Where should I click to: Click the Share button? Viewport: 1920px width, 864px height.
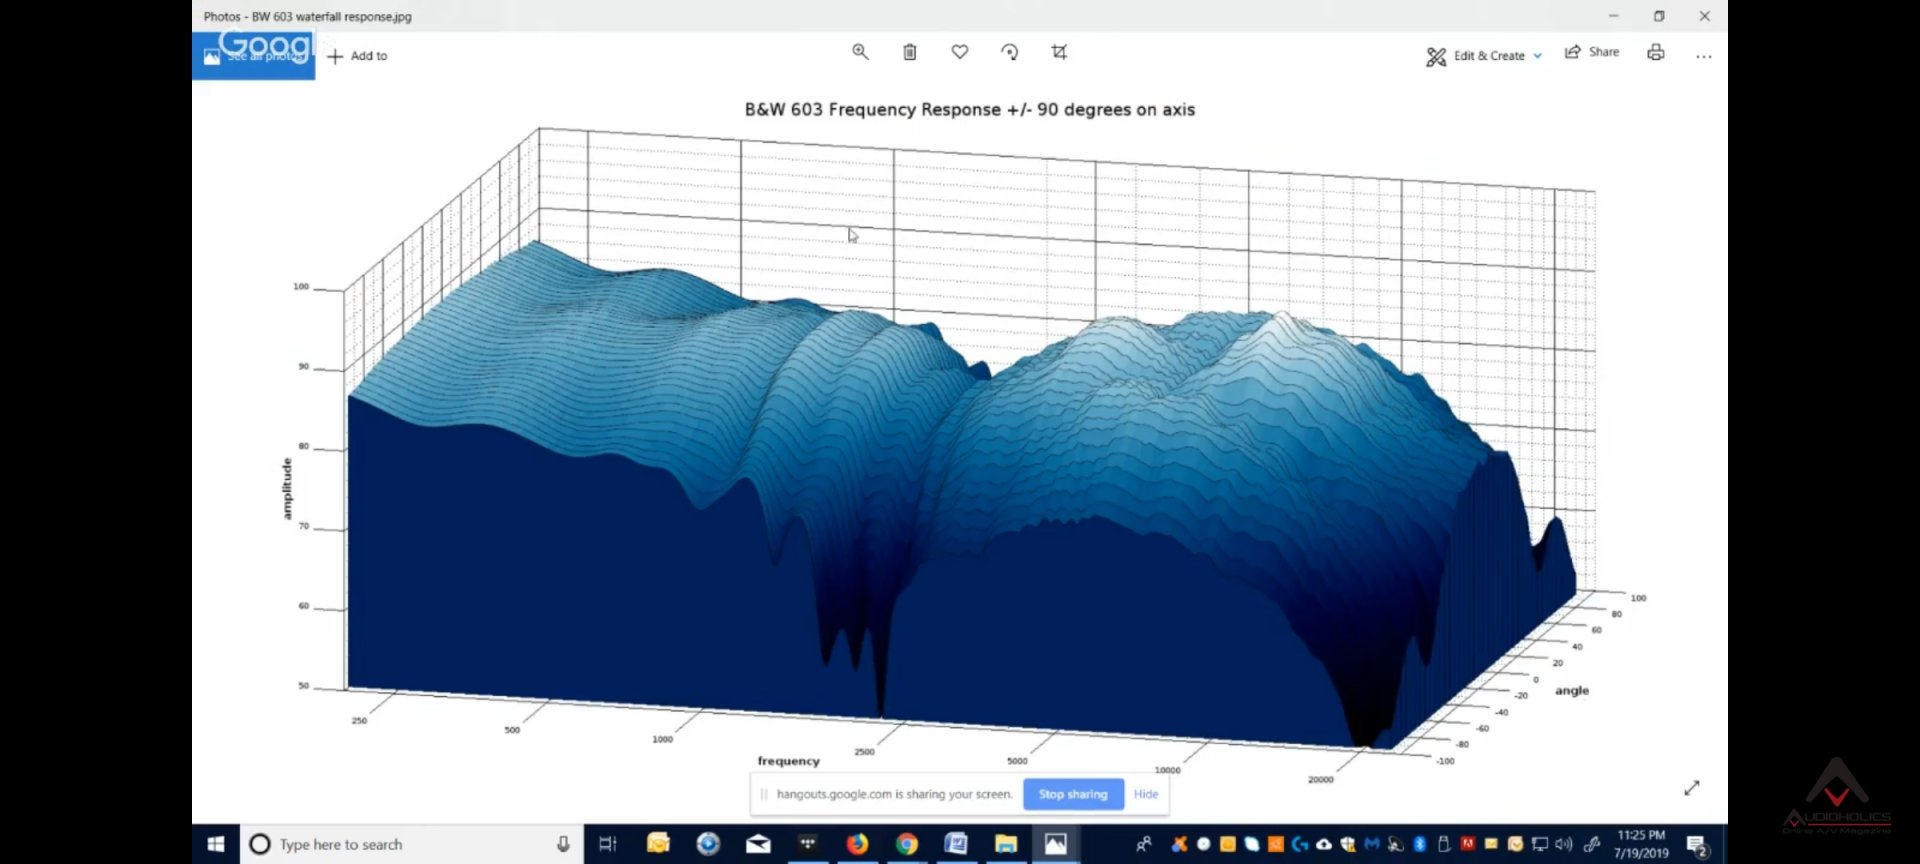tap(1592, 52)
